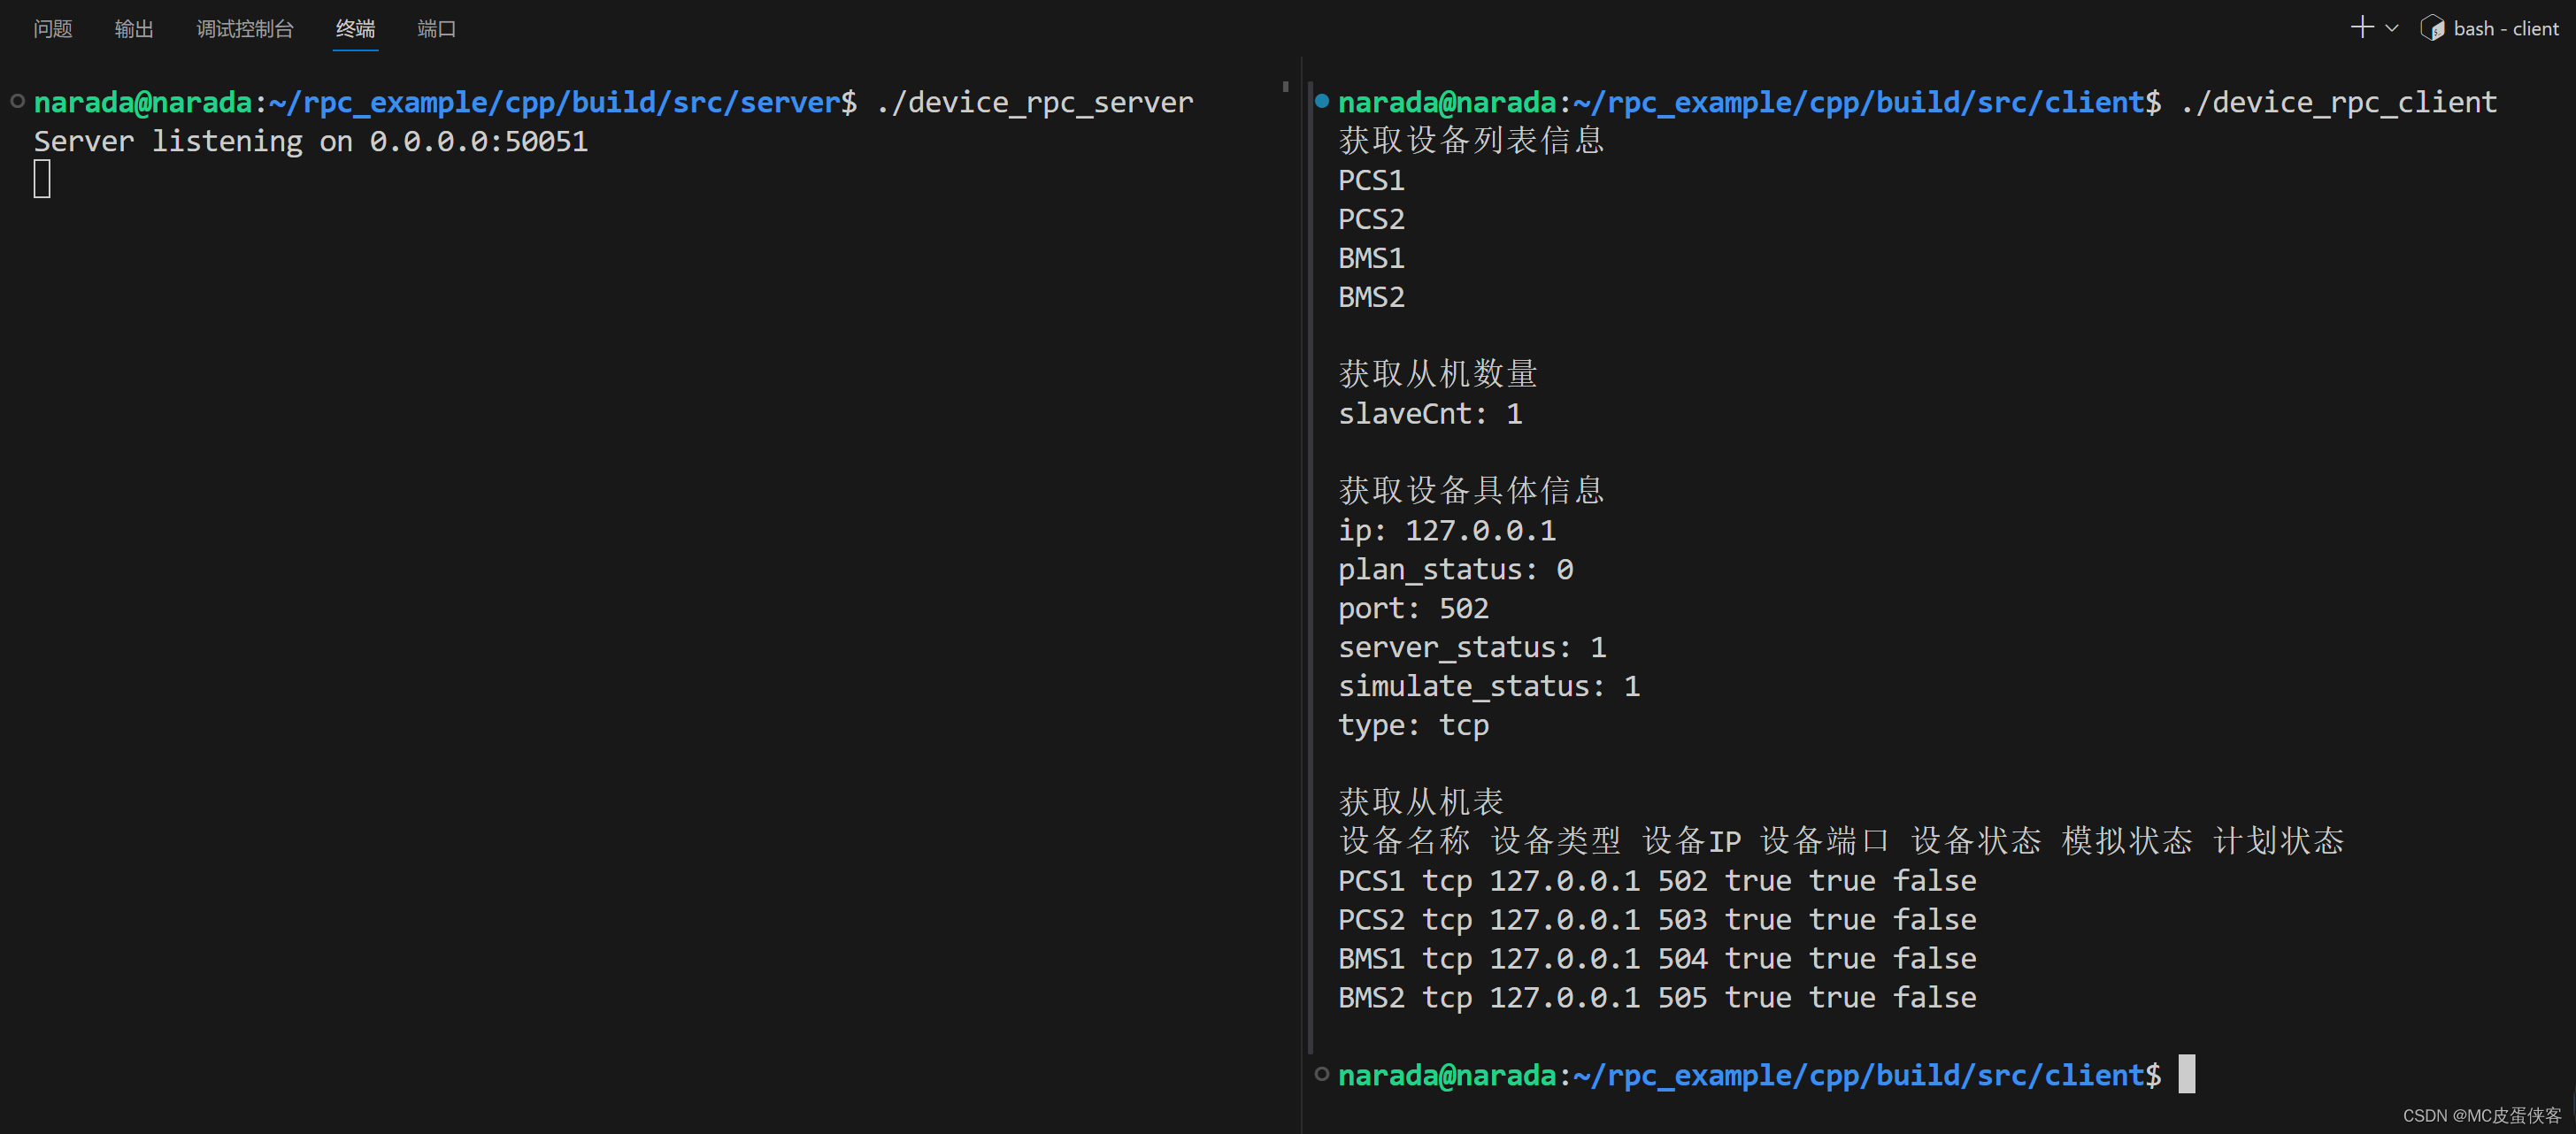This screenshot has height=1134, width=2576.
Task: Click the 'type: tcp' output line
Action: tap(1413, 726)
